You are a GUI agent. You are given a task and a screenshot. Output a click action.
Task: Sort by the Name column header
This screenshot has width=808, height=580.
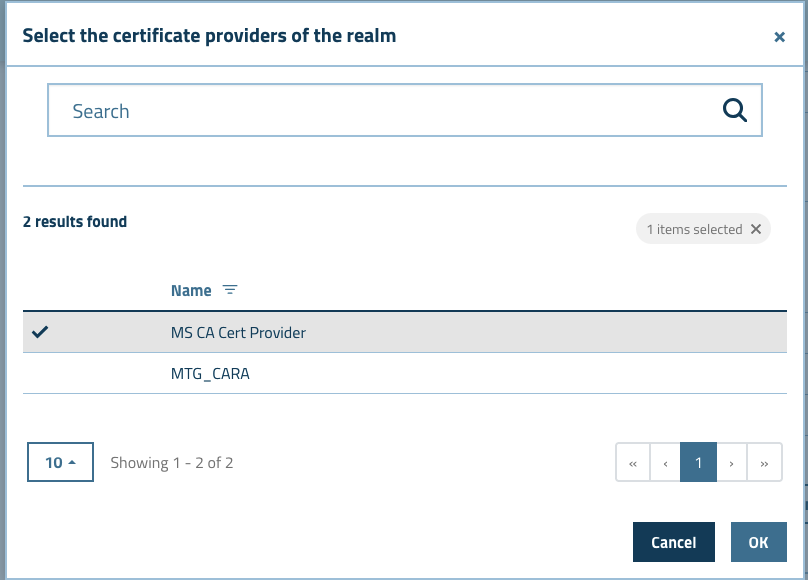coord(191,291)
